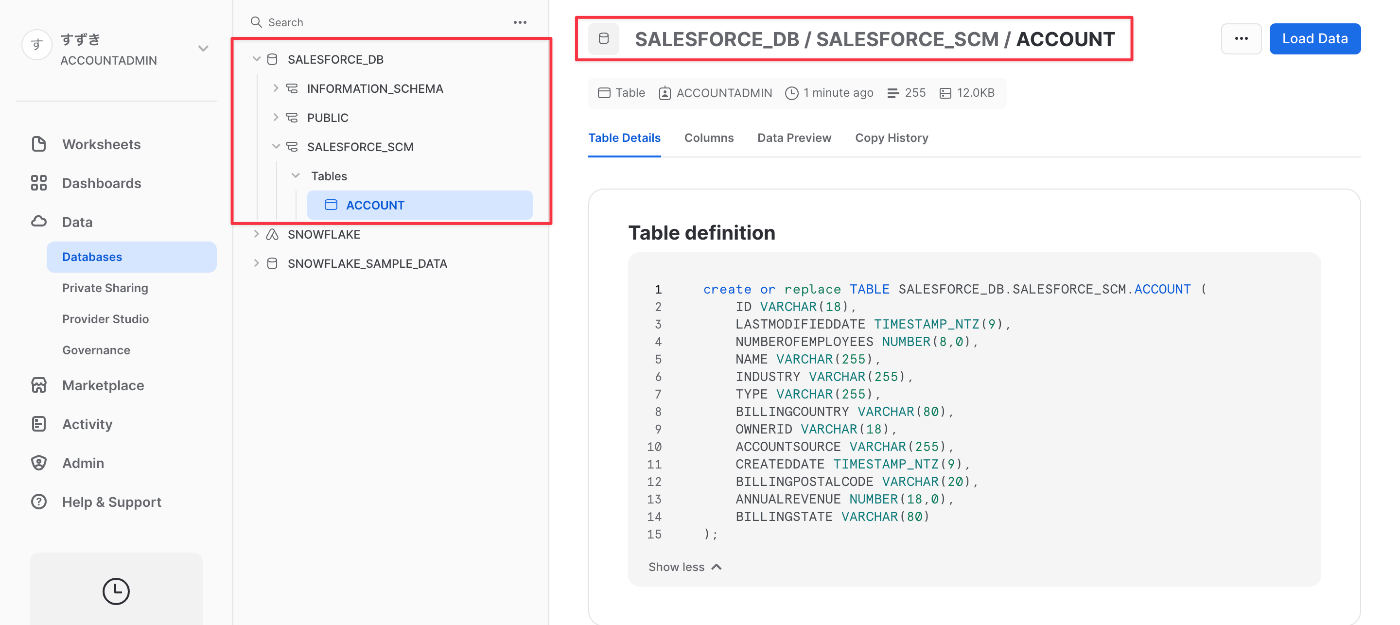Click the Marketplace store icon

point(39,385)
